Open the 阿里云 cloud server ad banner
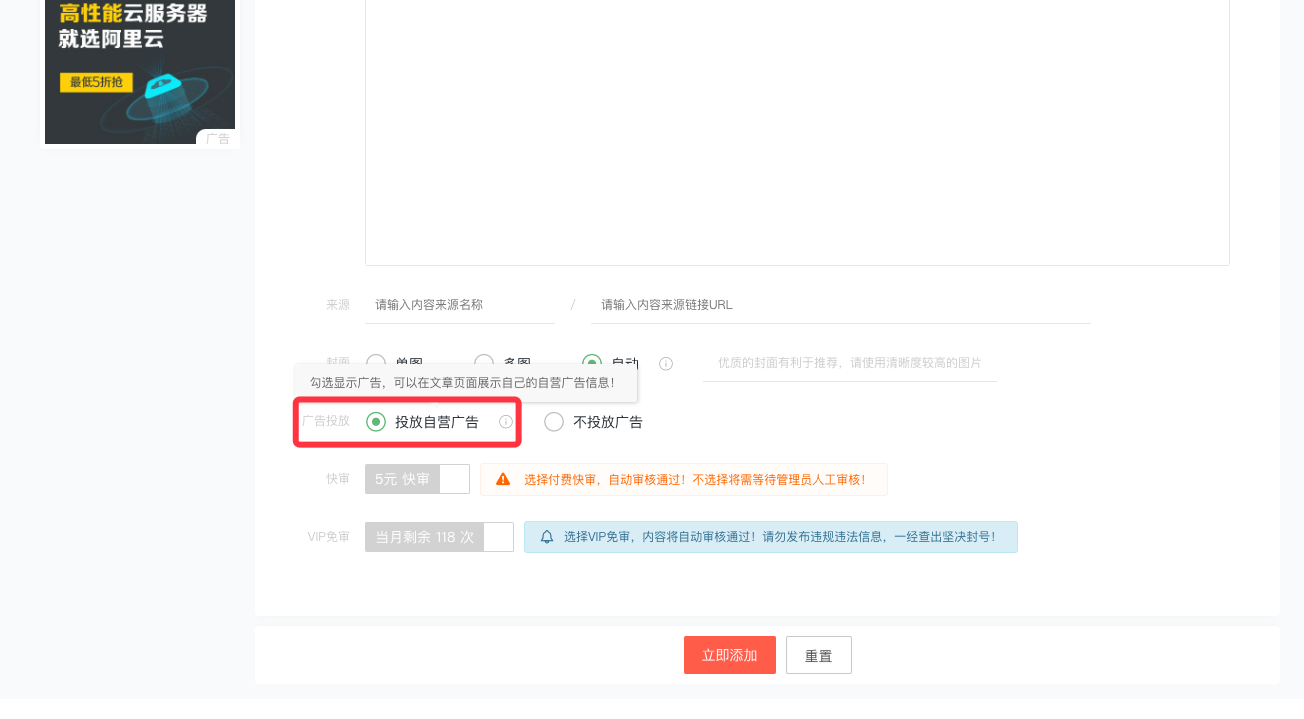This screenshot has width=1304, height=719. [140, 72]
